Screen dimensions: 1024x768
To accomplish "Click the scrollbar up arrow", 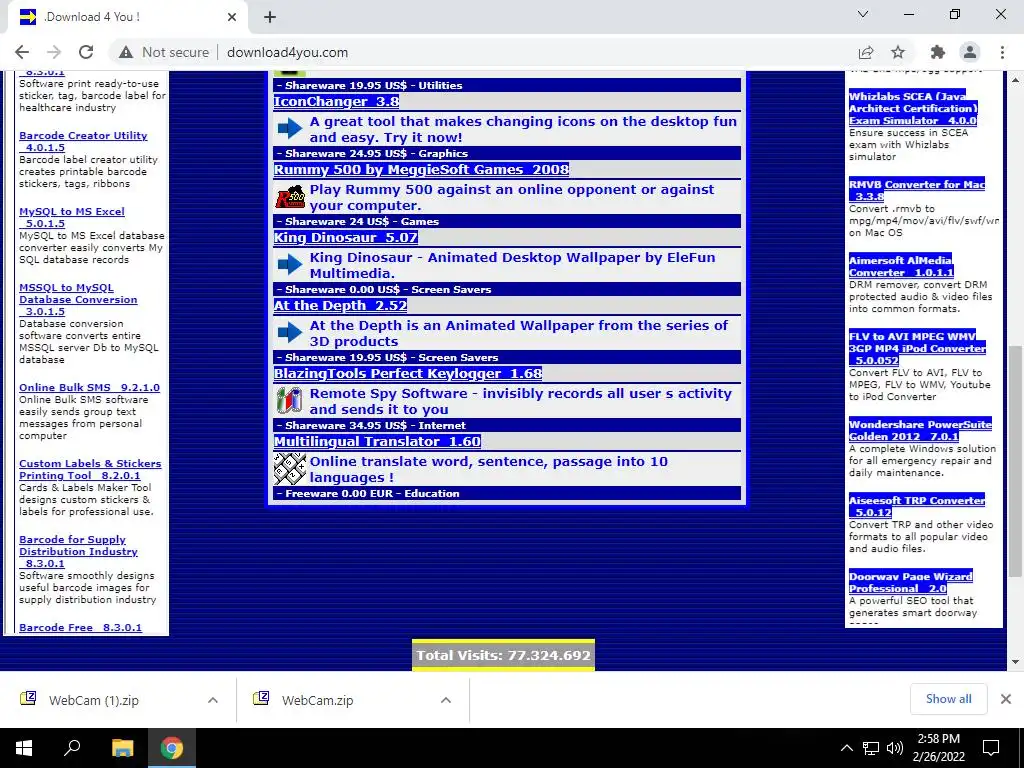I will [x=1016, y=80].
